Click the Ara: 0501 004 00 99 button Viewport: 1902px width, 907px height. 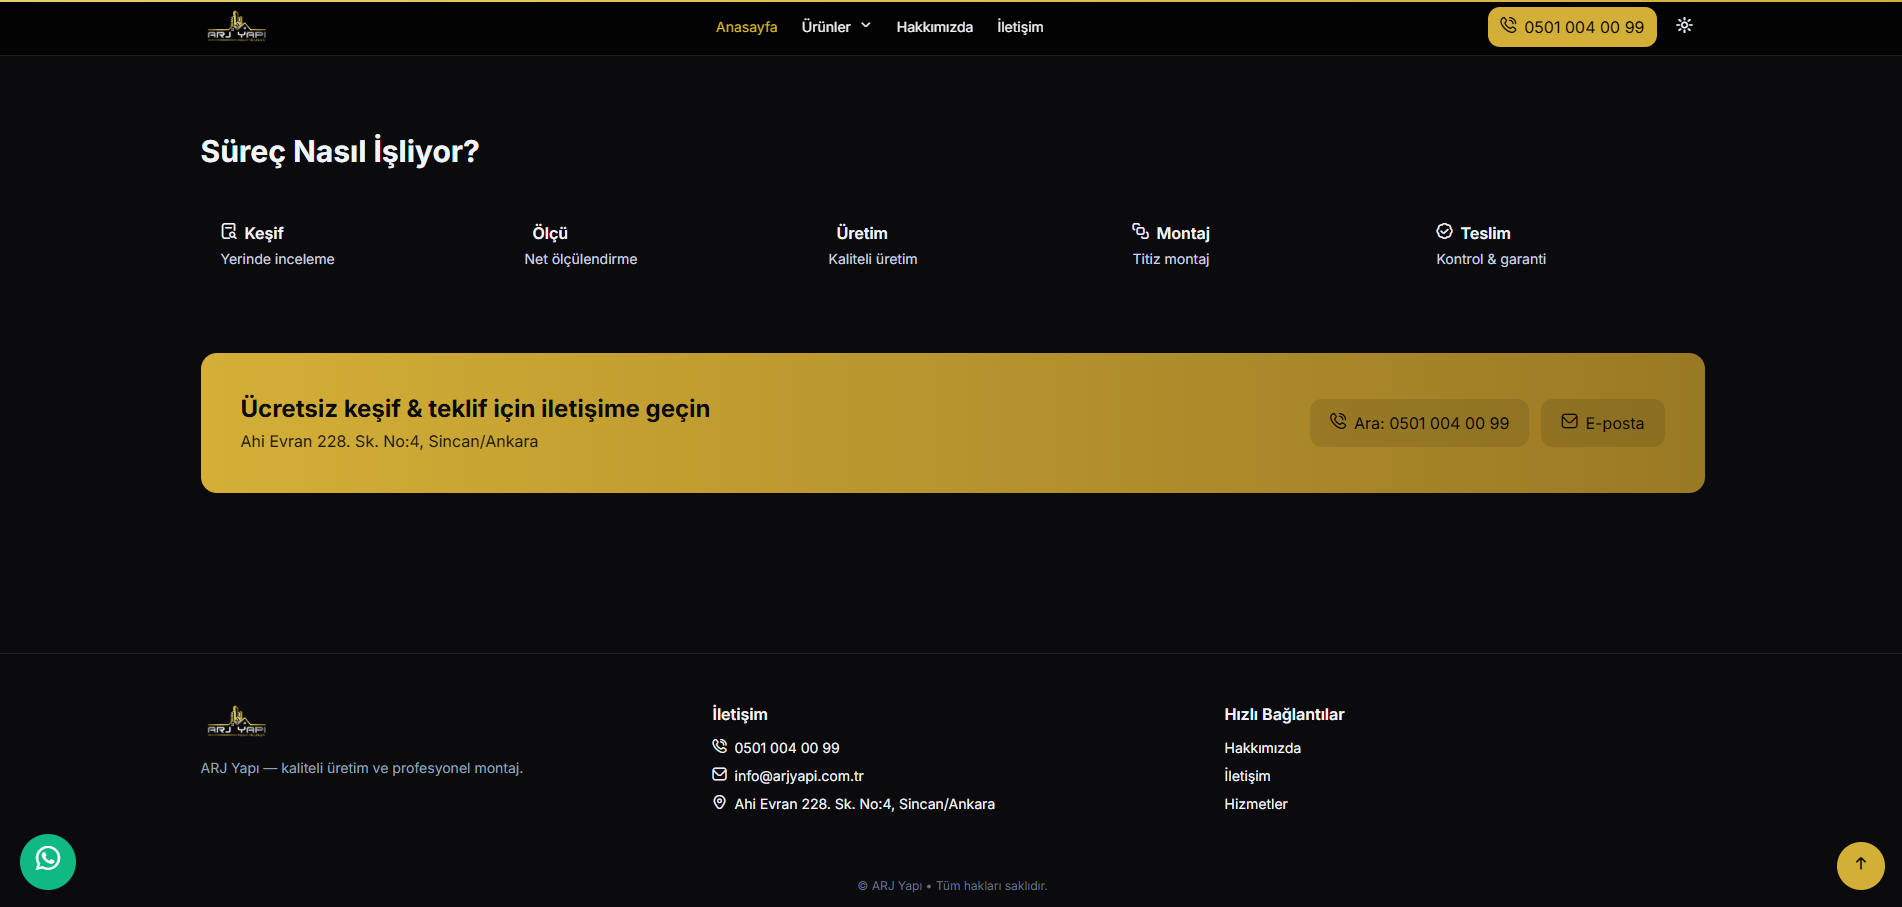point(1419,423)
